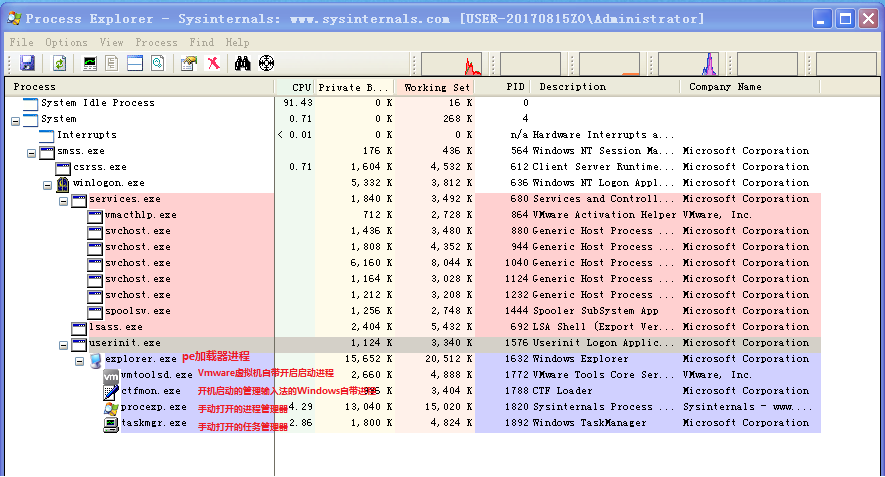Click the 91.43 CPU value for Idle

(297, 103)
